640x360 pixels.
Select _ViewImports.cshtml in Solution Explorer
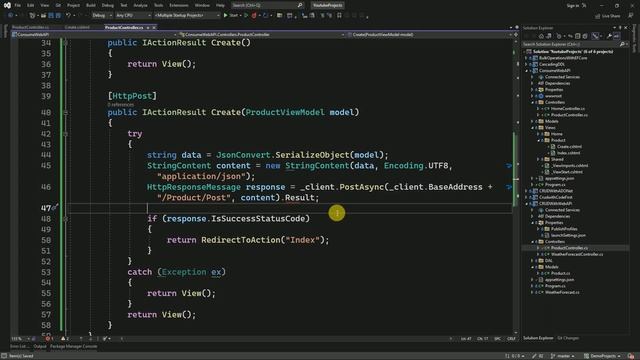click(x=569, y=166)
